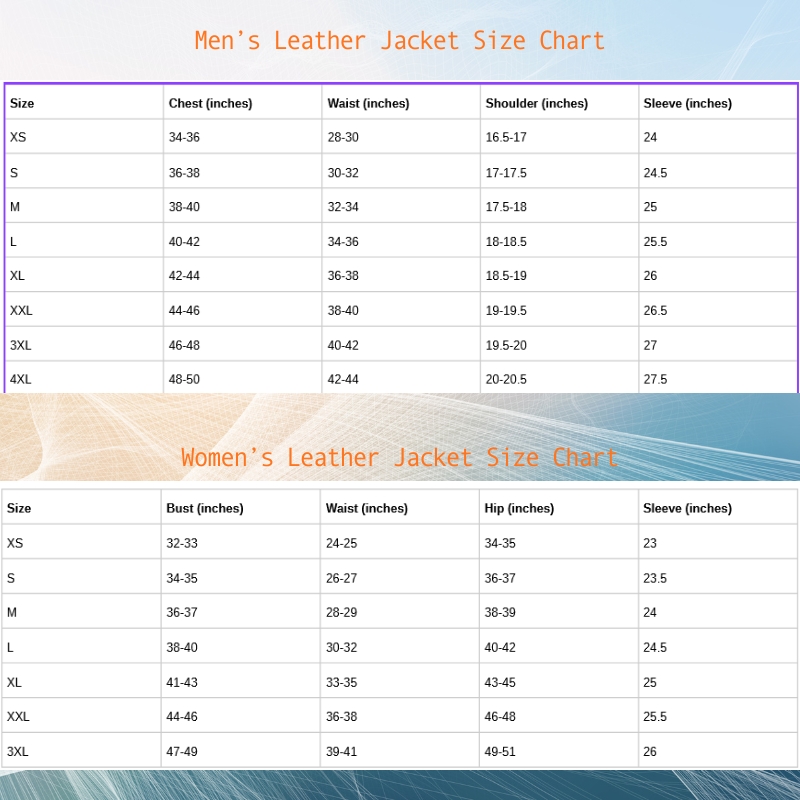Screen dimensions: 800x800
Task: Click women's bust value 32-33
Action: coord(182,543)
